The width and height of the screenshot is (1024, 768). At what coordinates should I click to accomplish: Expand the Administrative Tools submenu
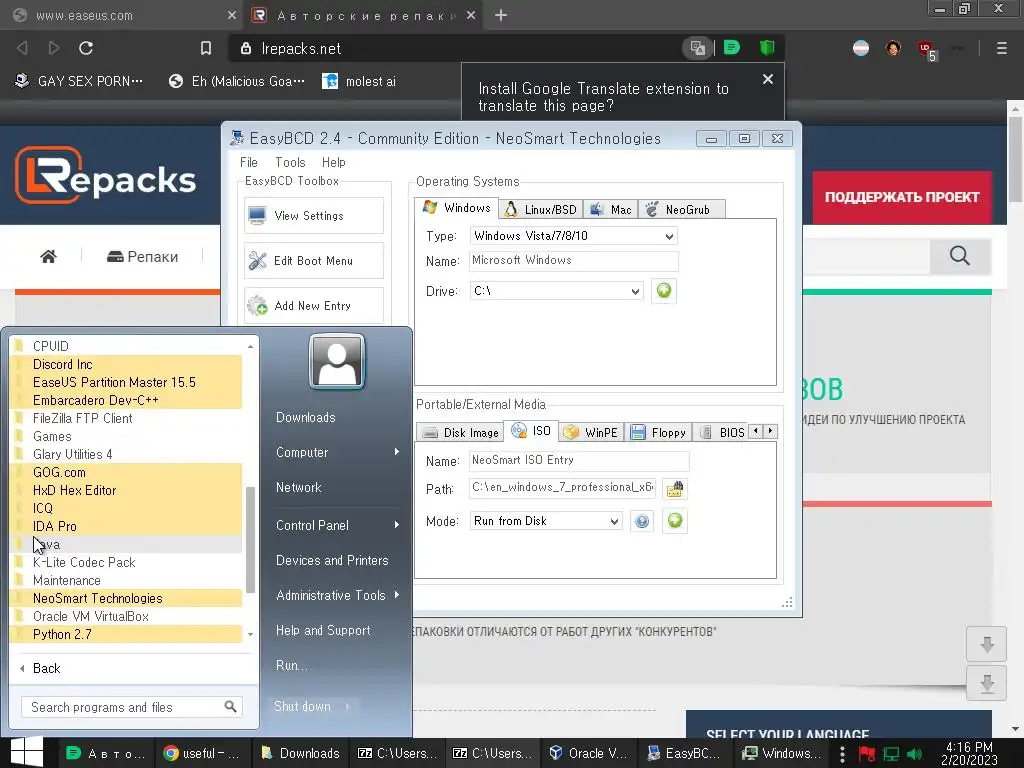[337, 595]
